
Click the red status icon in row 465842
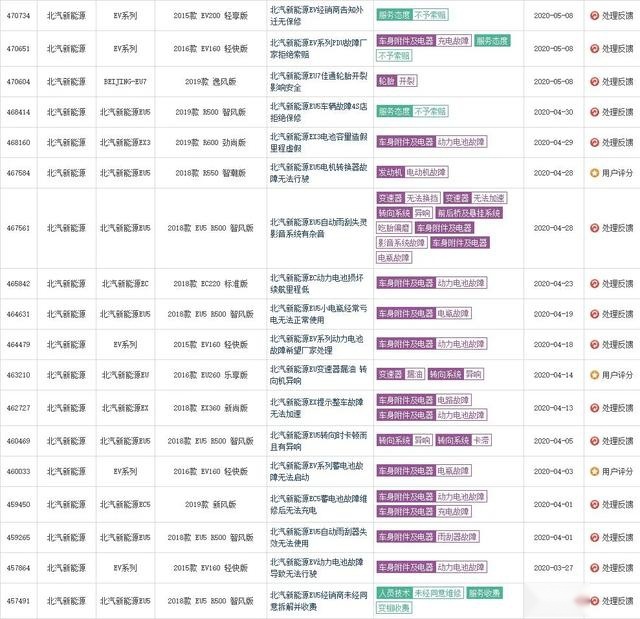tap(594, 284)
